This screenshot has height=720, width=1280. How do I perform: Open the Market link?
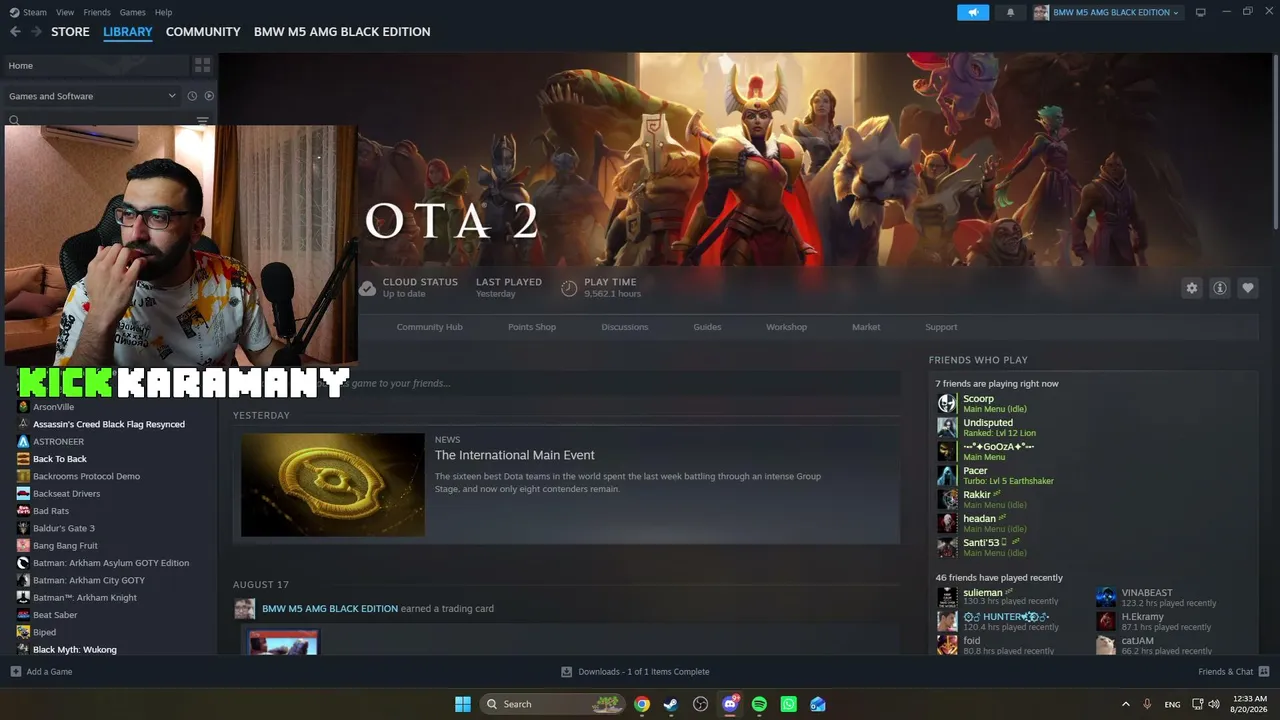pyautogui.click(x=866, y=327)
